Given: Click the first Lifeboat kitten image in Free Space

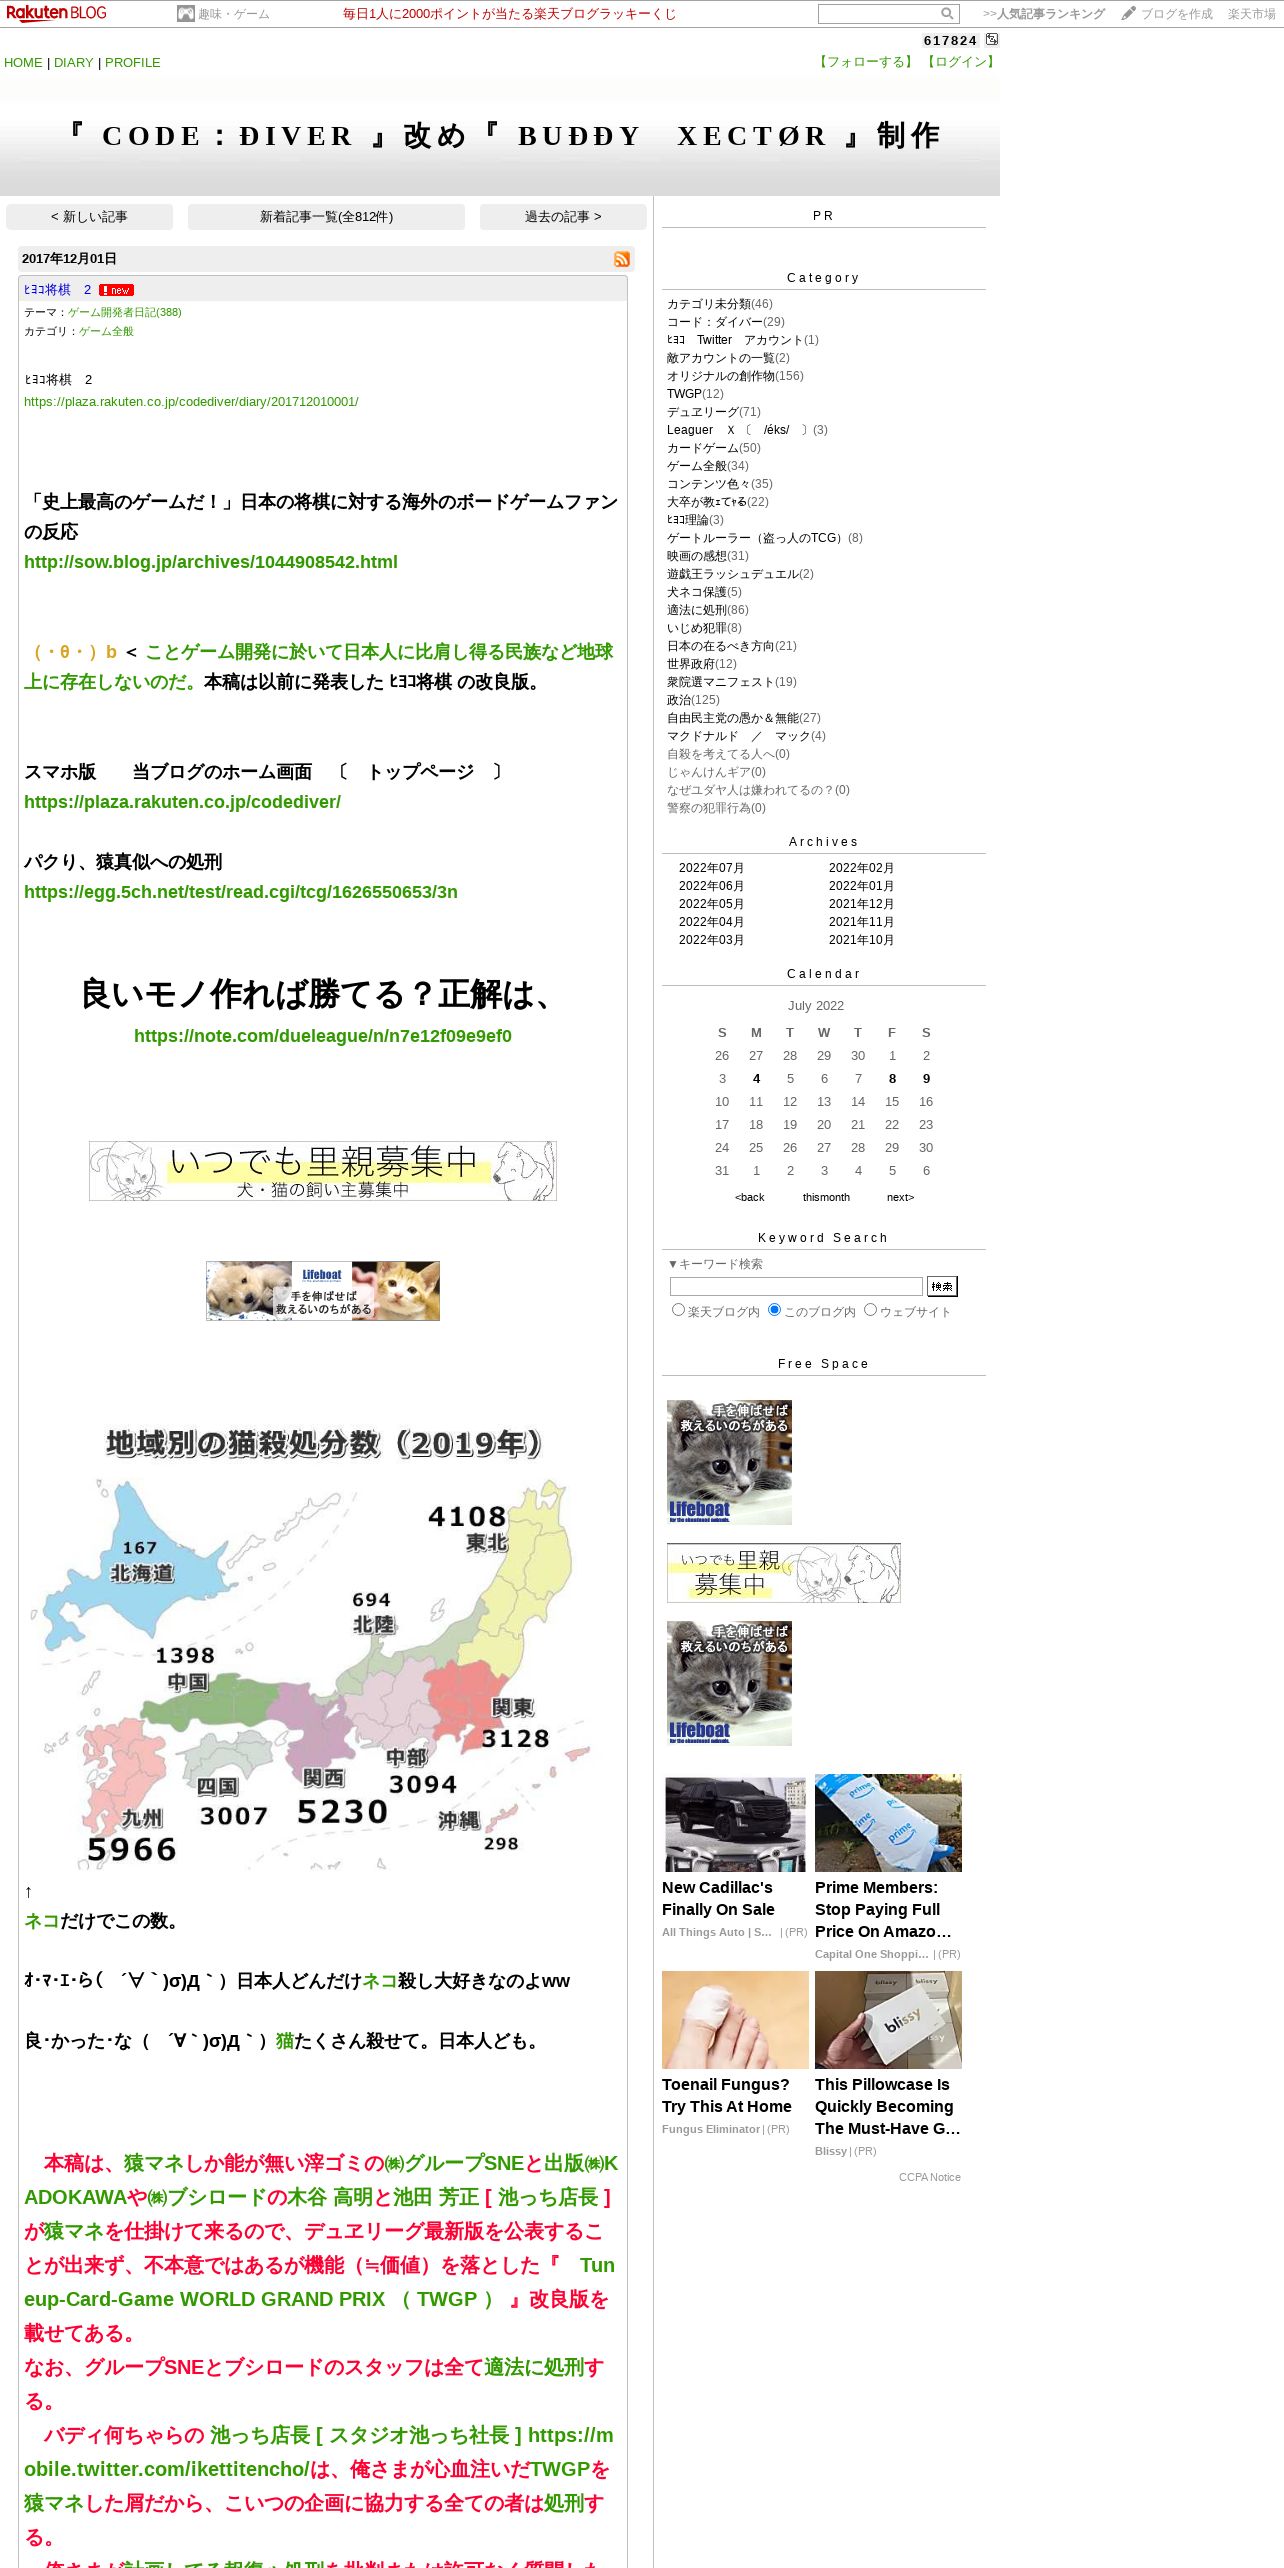Looking at the screenshot, I should (729, 1462).
